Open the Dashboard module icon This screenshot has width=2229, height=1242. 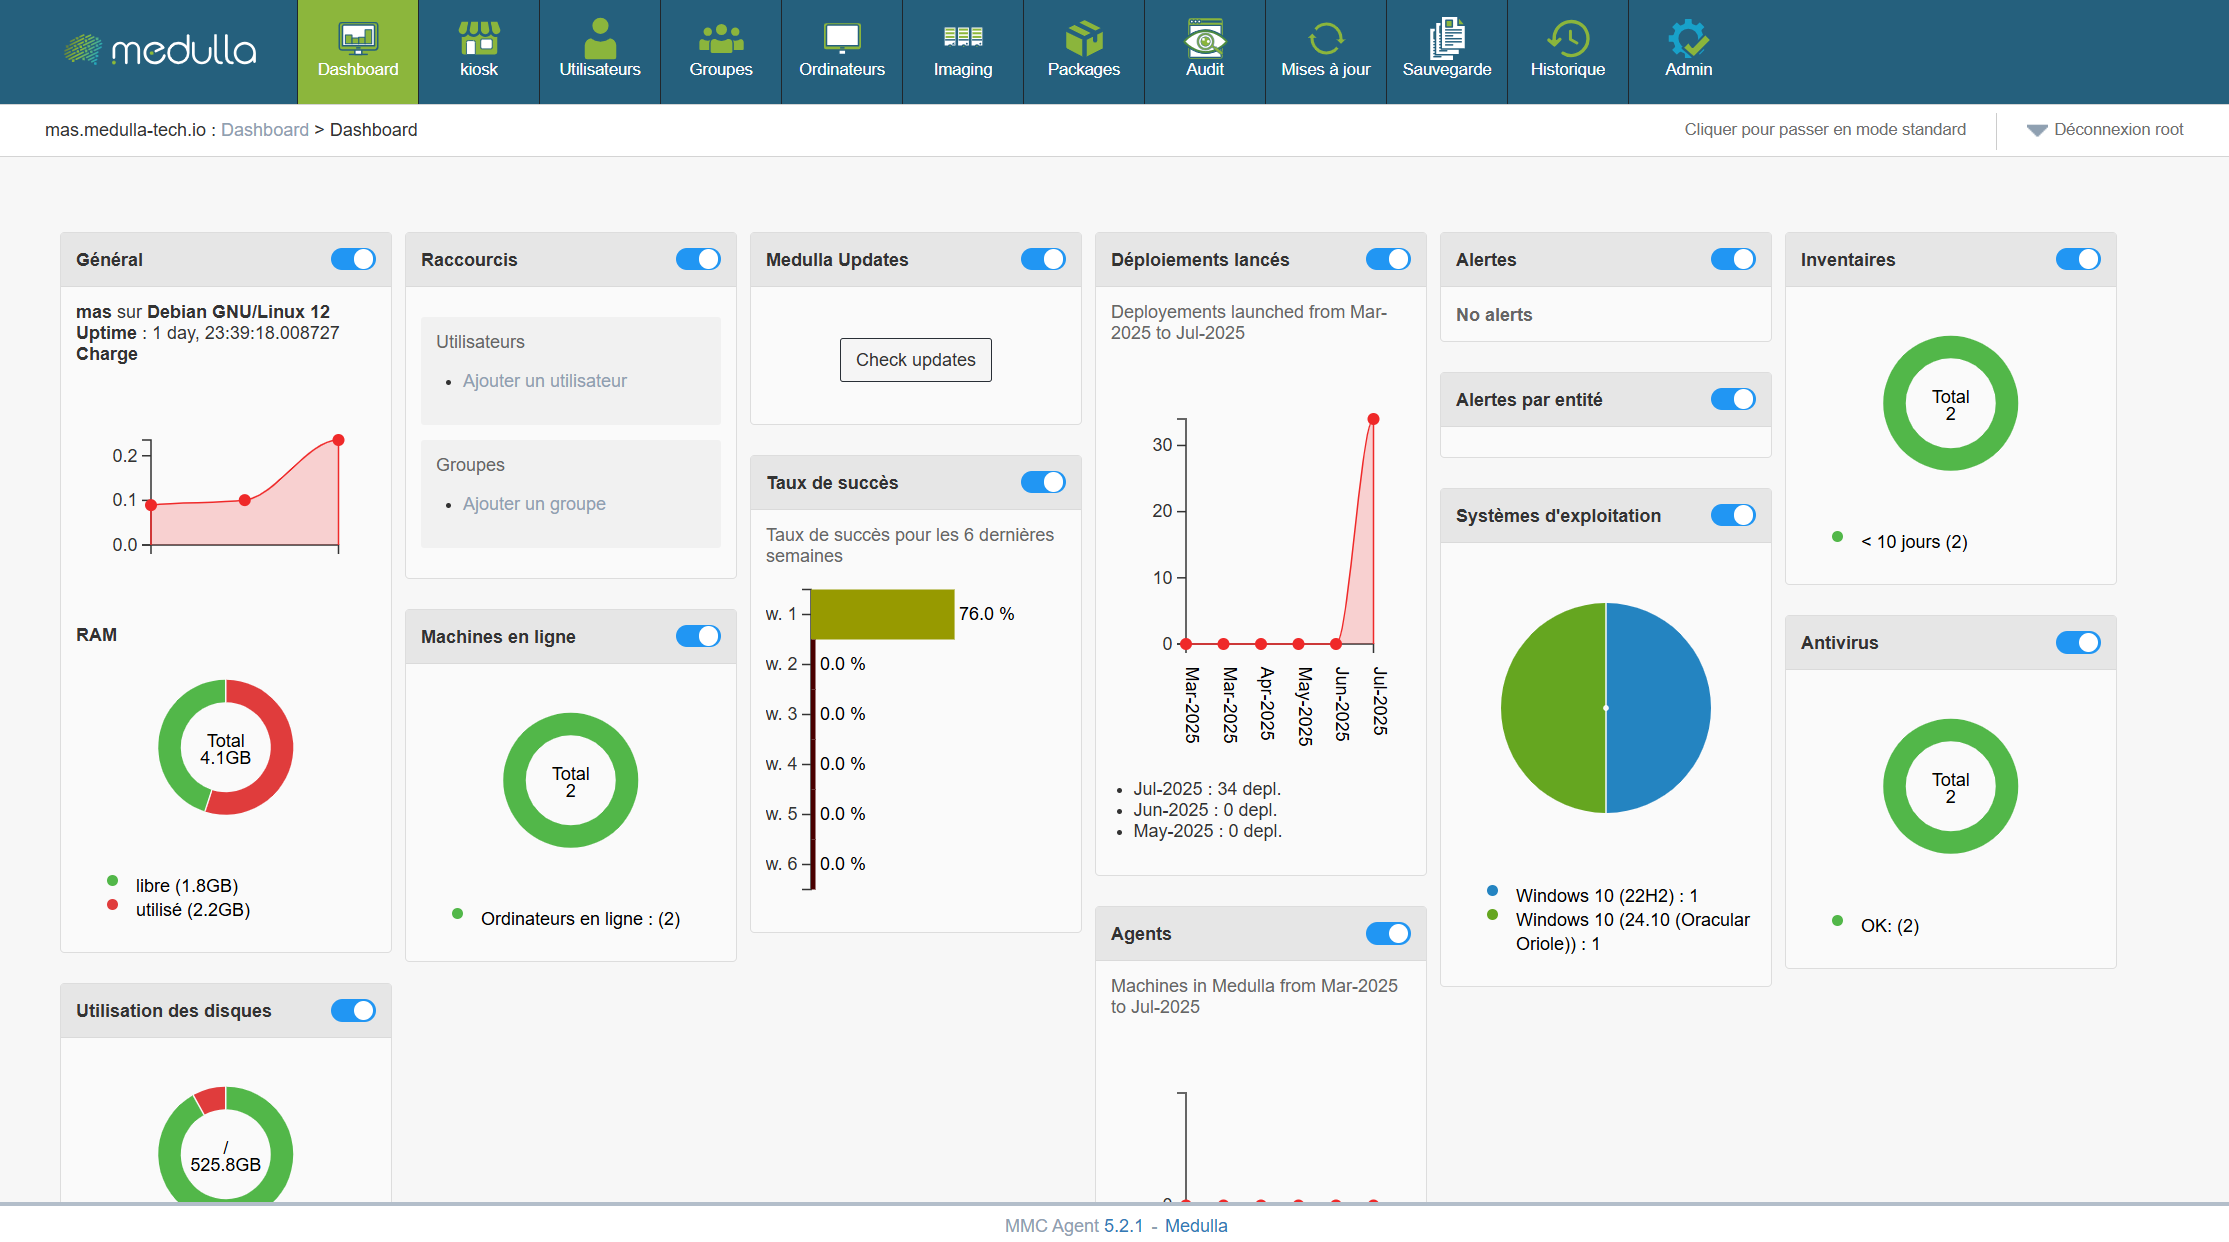[x=357, y=51]
